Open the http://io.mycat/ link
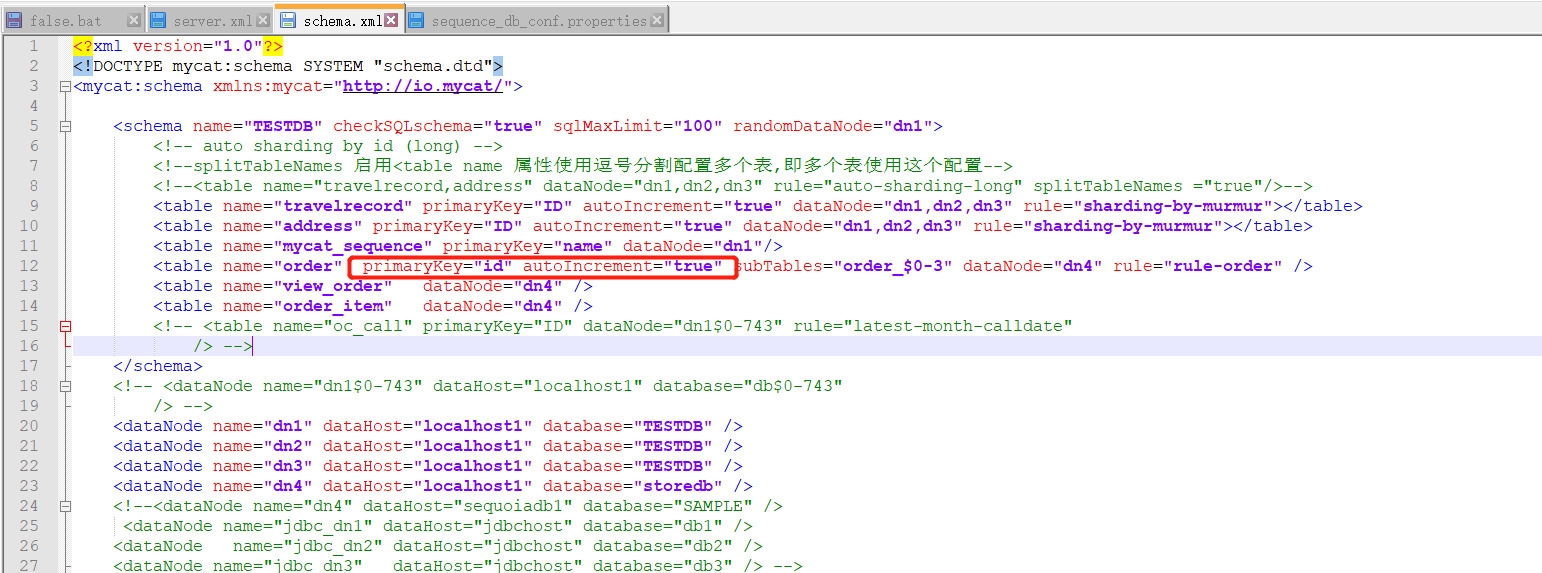Image resolution: width=1542 pixels, height=573 pixels. (423, 86)
